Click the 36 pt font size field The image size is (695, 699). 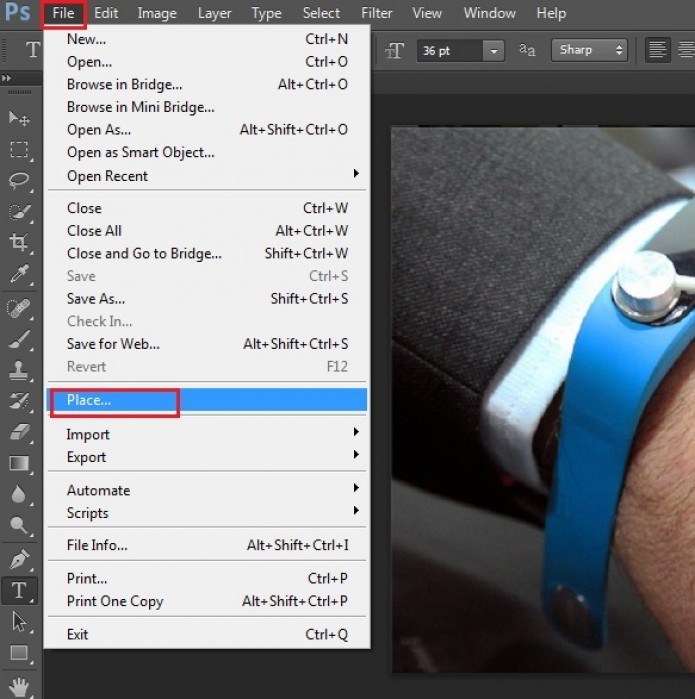[449, 51]
